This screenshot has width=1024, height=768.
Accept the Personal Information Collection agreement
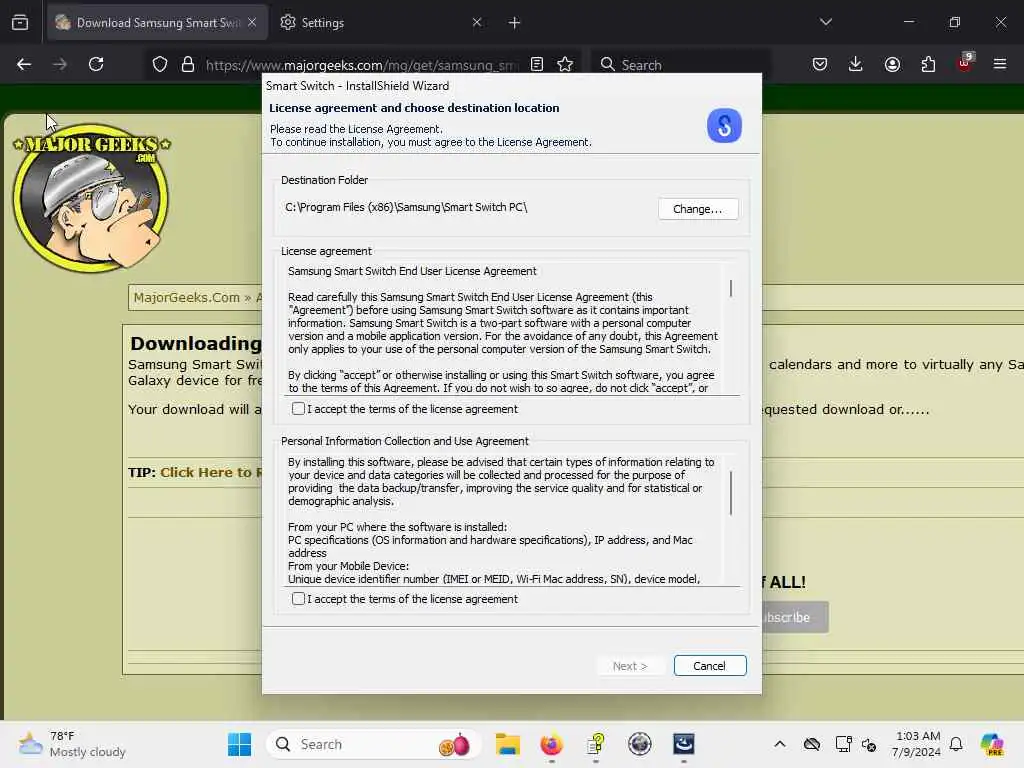point(298,599)
